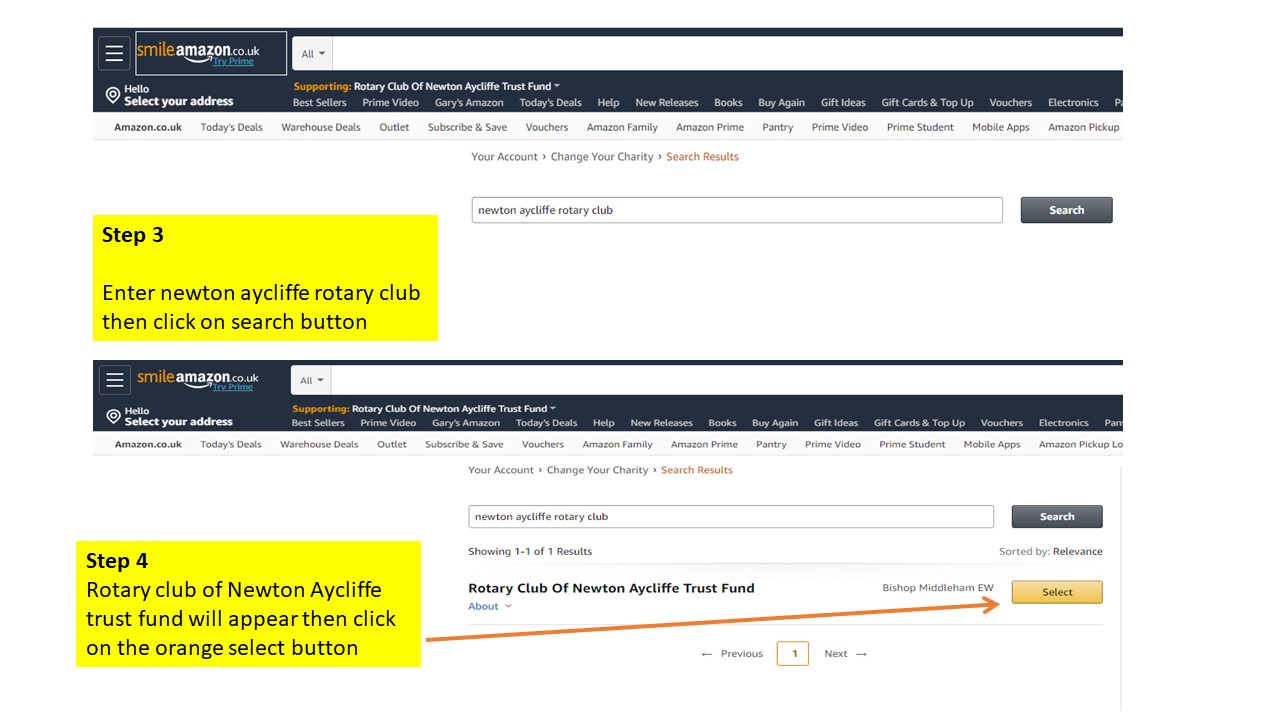
Task: Click the Search button in Step 4 screenshot
Action: (1057, 516)
